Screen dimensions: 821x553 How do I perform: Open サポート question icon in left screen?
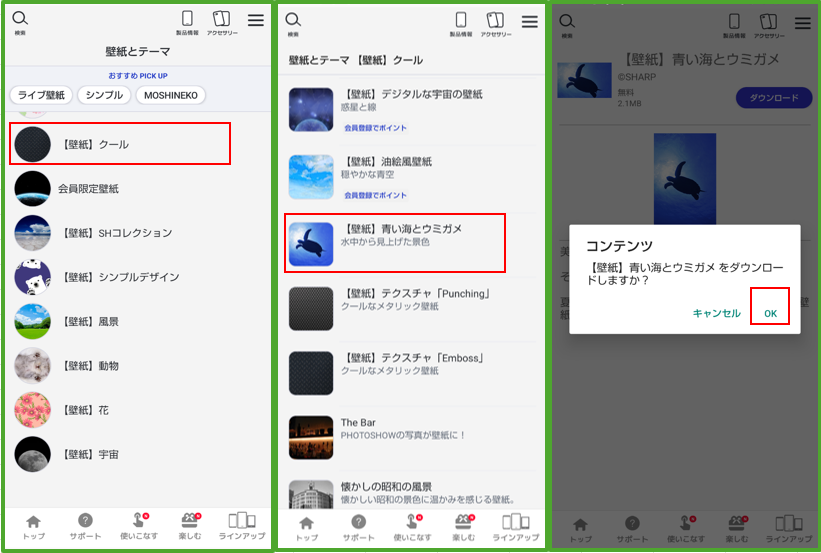tap(85, 527)
